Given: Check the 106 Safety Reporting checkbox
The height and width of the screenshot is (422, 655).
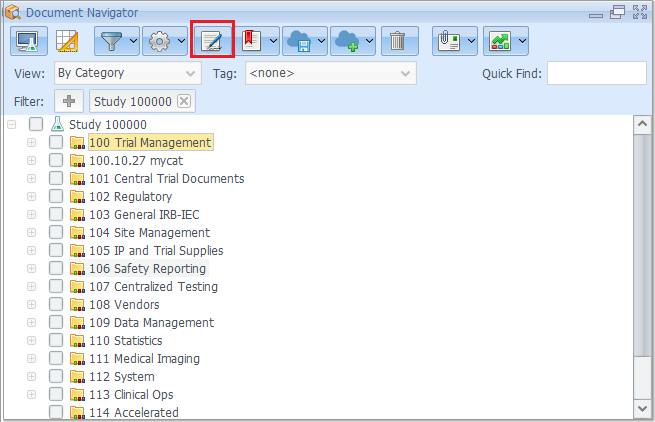Looking at the screenshot, I should point(56,268).
